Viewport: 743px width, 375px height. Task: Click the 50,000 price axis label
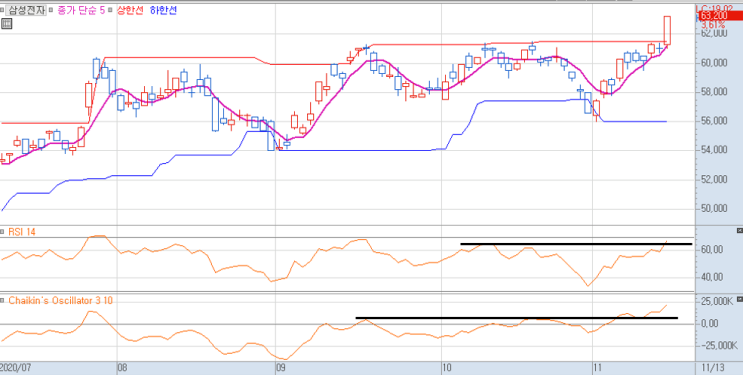pyautogui.click(x=713, y=209)
